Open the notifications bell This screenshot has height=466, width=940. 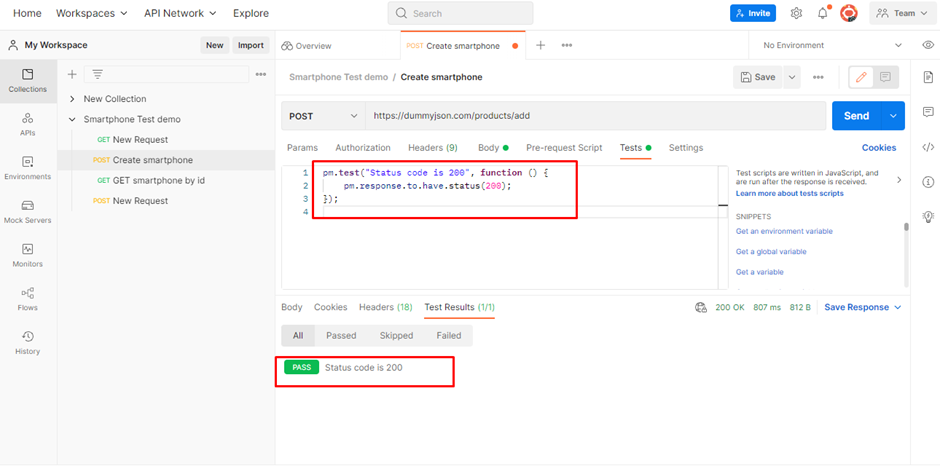(x=822, y=13)
